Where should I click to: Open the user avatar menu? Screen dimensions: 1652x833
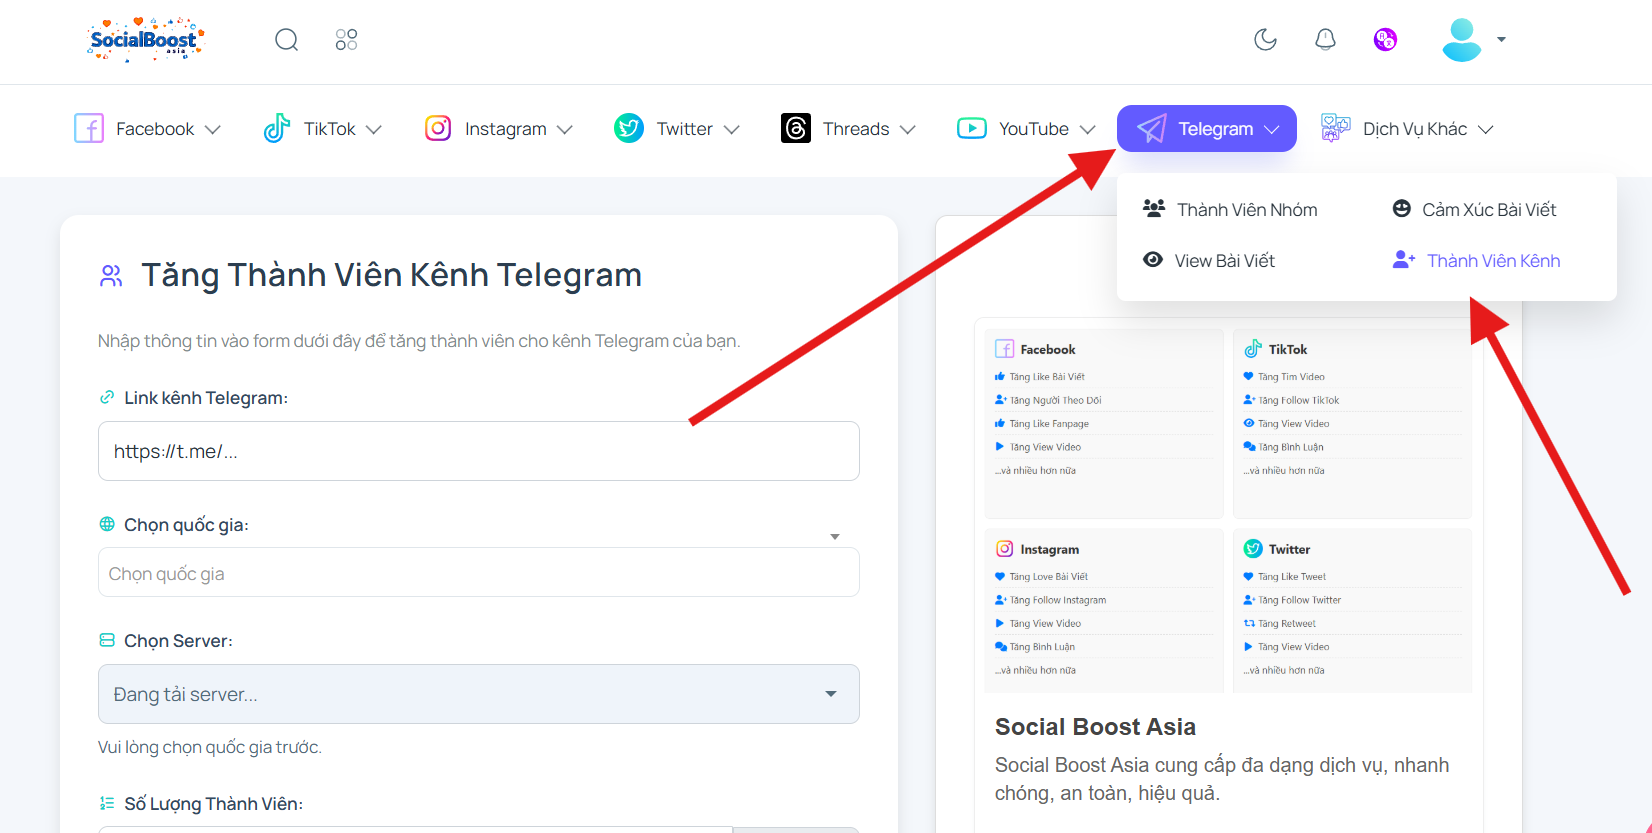pyautogui.click(x=1462, y=40)
